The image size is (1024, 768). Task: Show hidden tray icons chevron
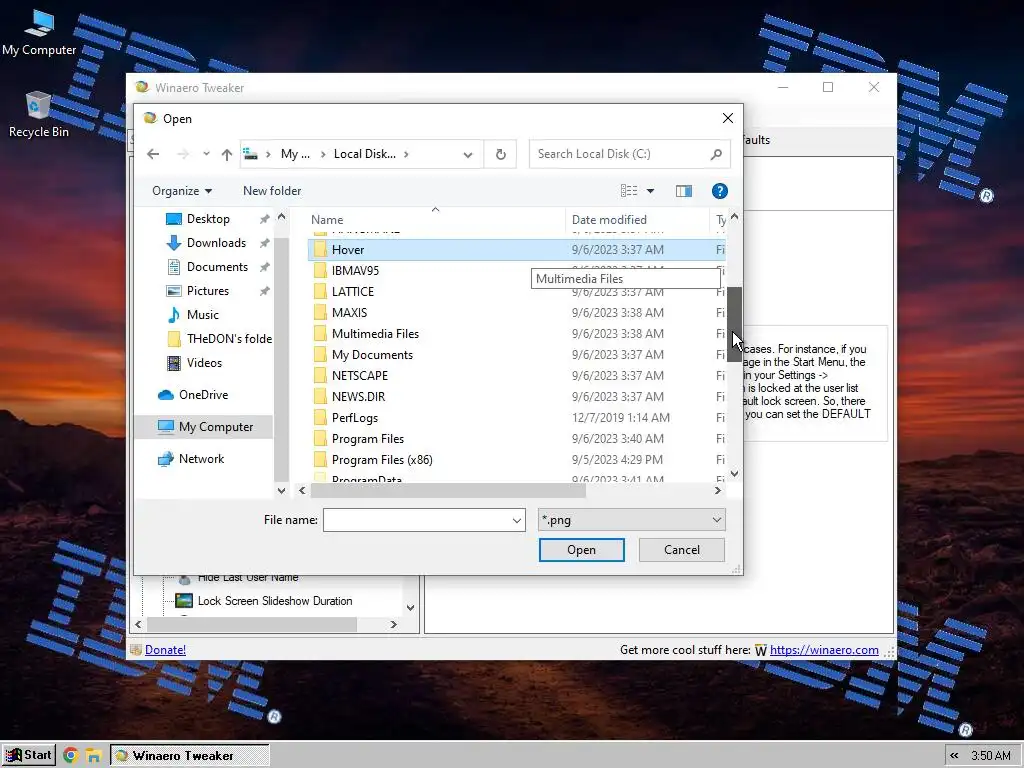pos(954,756)
